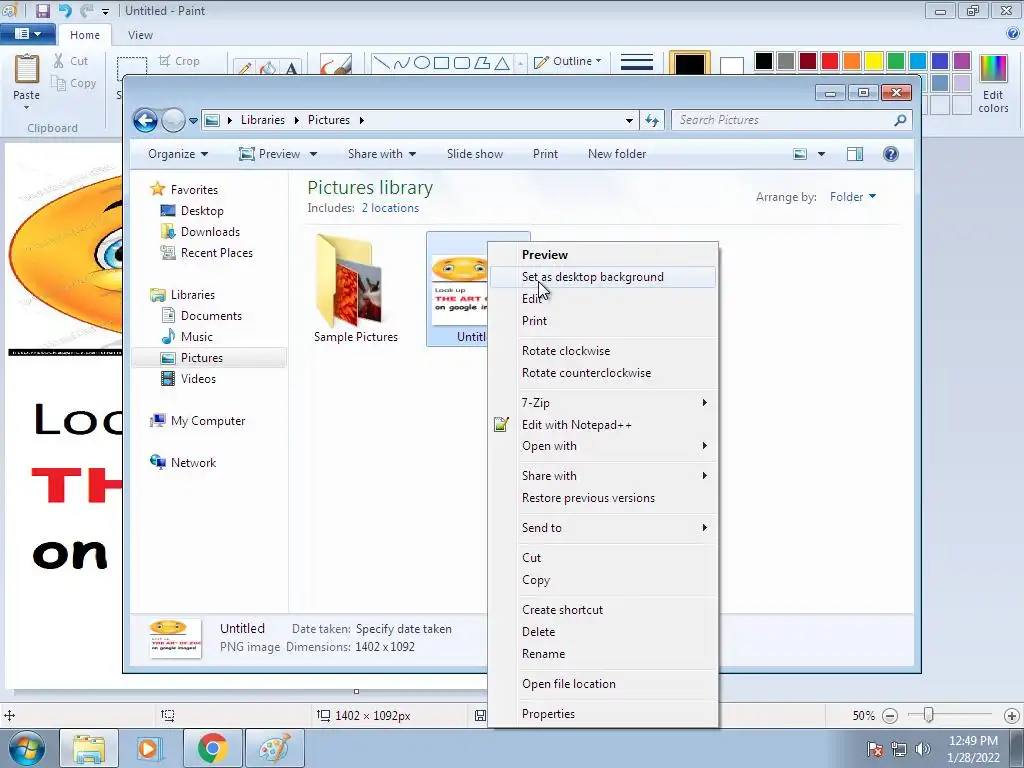This screenshot has width=1024, height=768.
Task: Click Paint's Copy button
Action: click(x=74, y=83)
